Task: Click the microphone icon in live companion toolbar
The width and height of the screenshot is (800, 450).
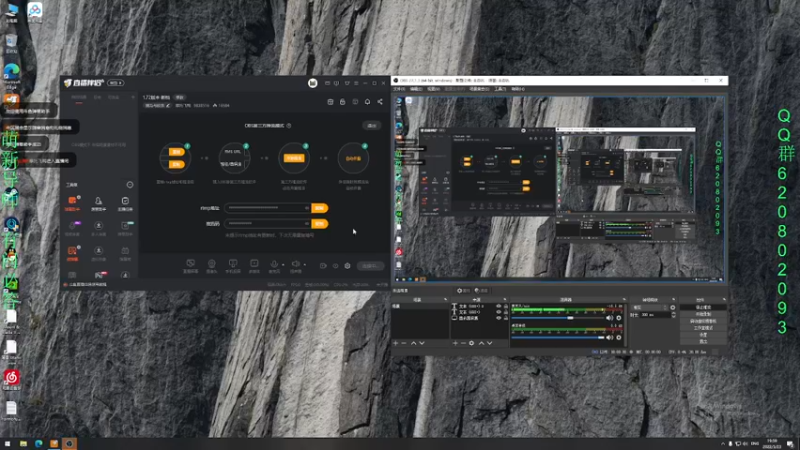Action: point(274,264)
